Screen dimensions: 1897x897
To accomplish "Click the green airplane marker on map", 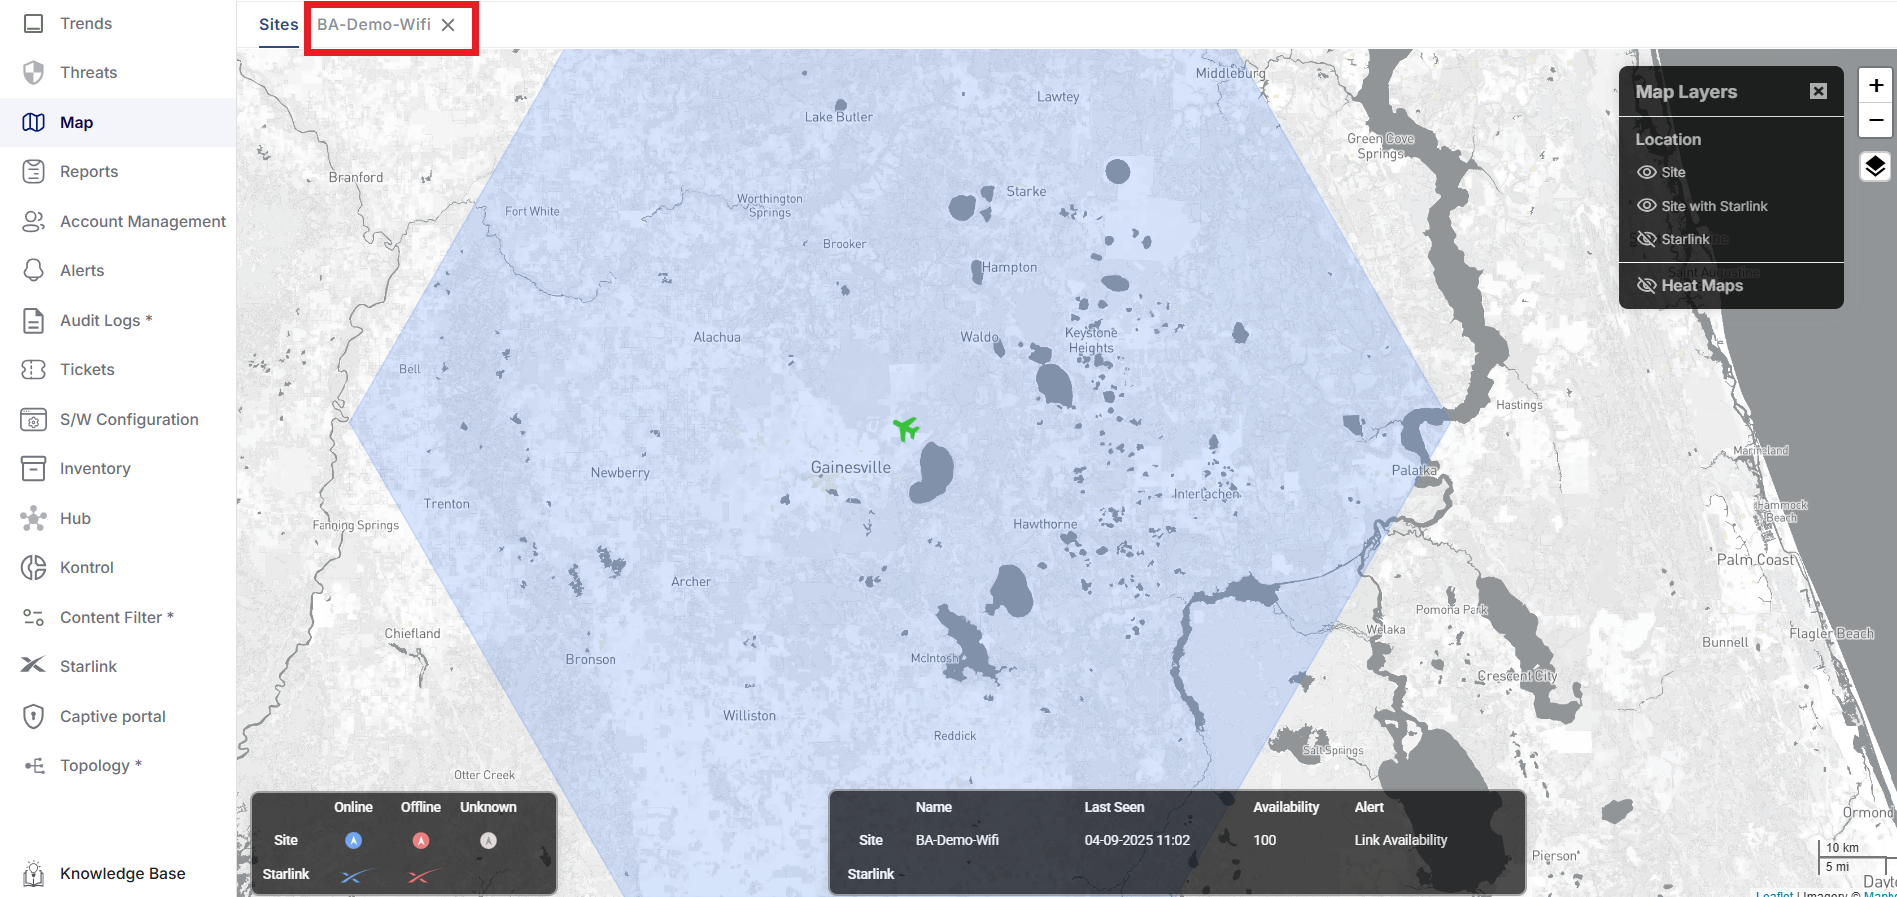I will pos(906,429).
